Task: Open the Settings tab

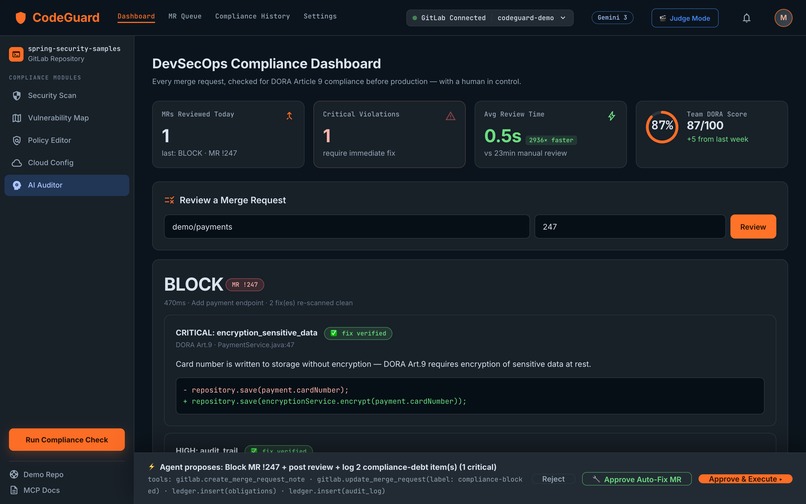Action: point(320,16)
